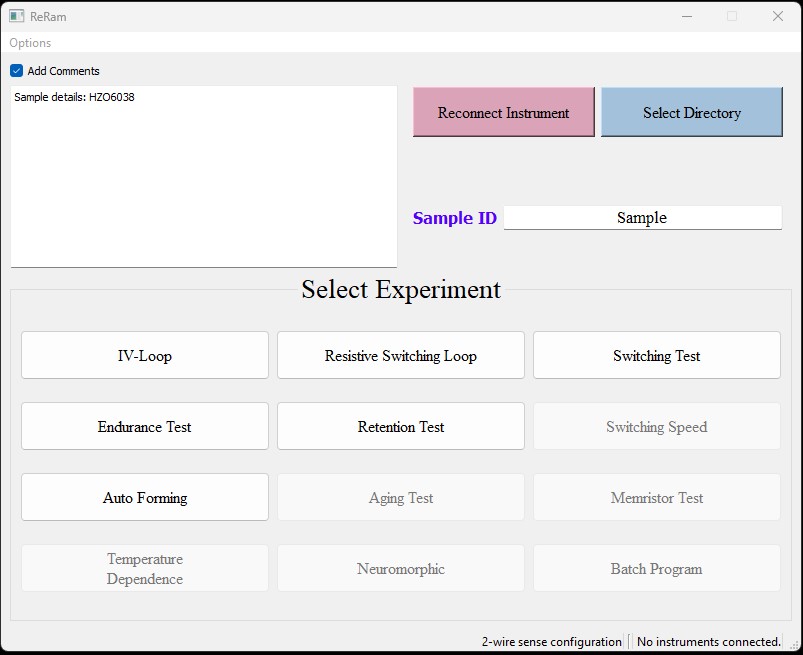Select Temperature Dependence experiment
Image resolution: width=803 pixels, height=655 pixels.
[x=145, y=568]
